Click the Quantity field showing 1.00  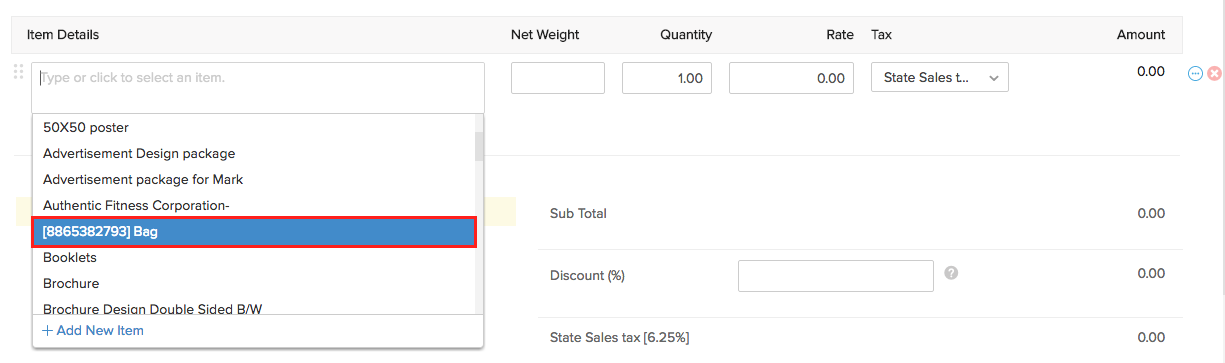click(667, 78)
